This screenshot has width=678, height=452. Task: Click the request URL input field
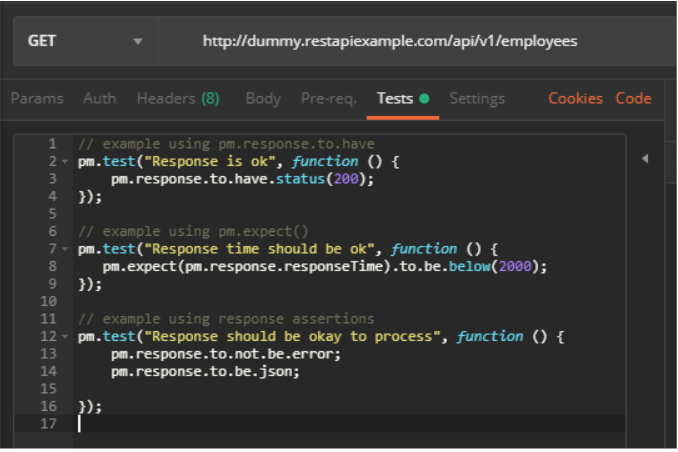(x=390, y=42)
